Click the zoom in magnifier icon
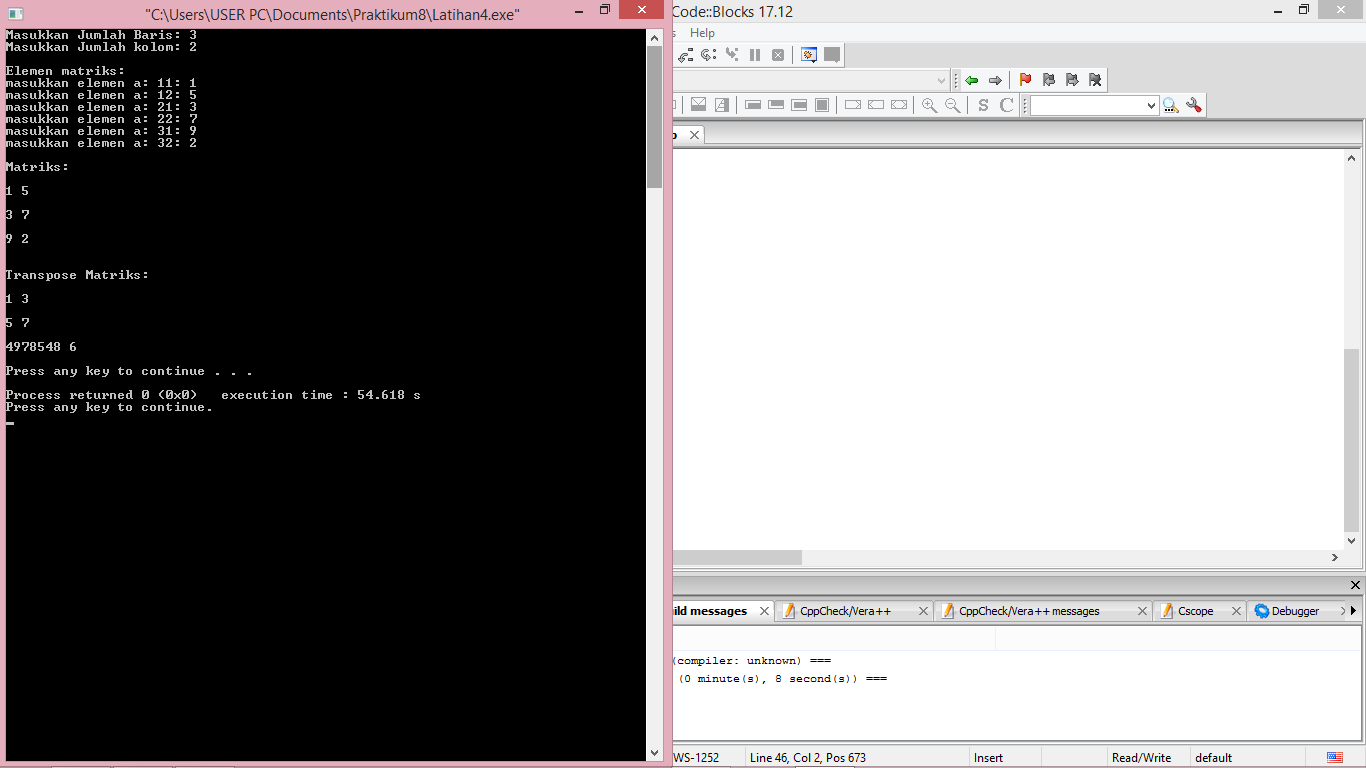 click(929, 105)
